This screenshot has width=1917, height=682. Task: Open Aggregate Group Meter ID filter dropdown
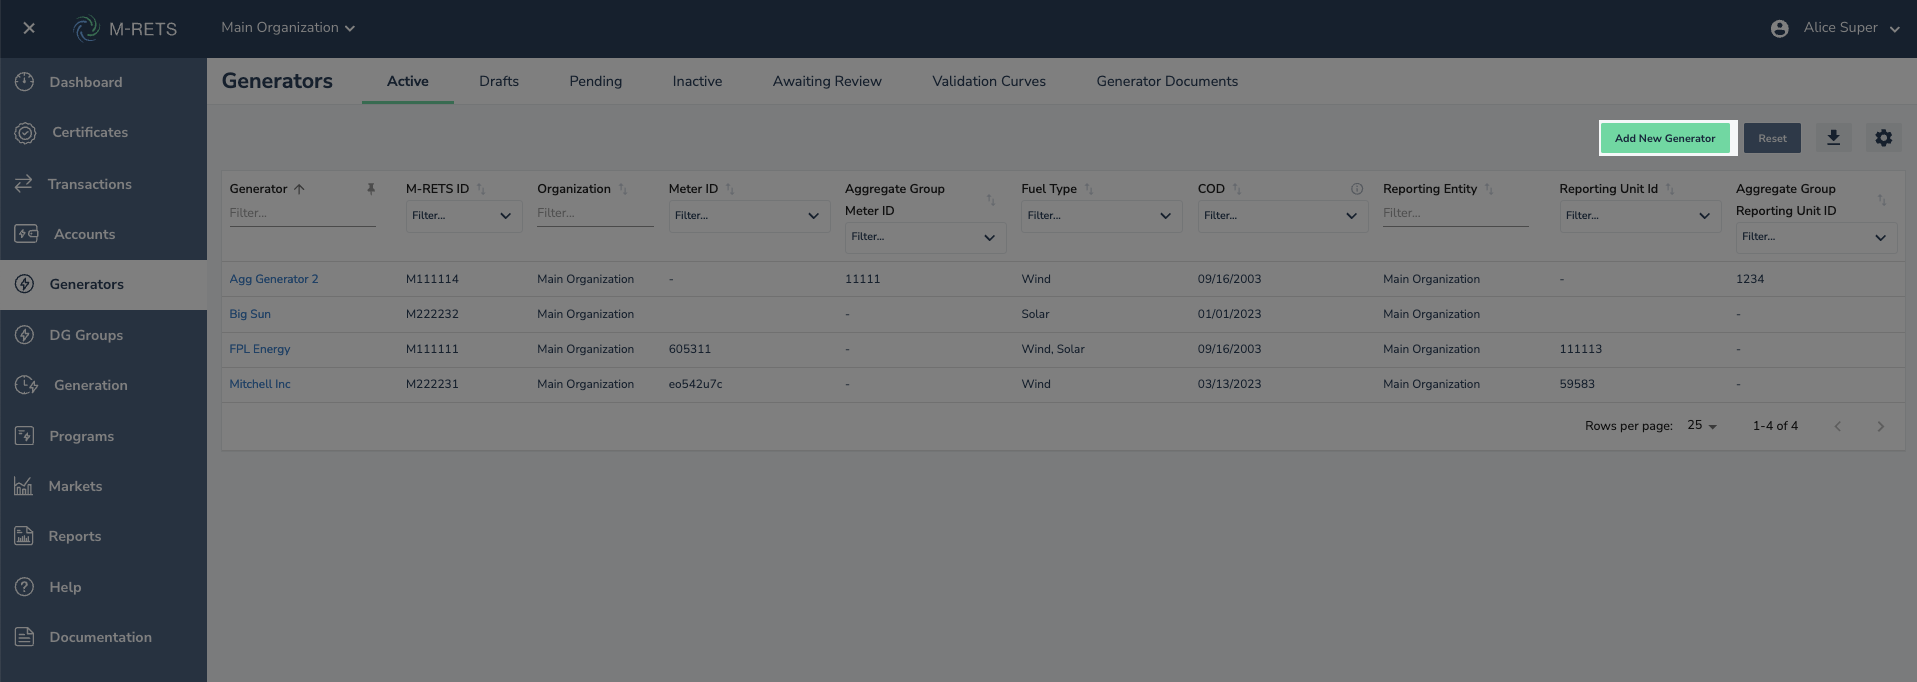click(x=925, y=237)
